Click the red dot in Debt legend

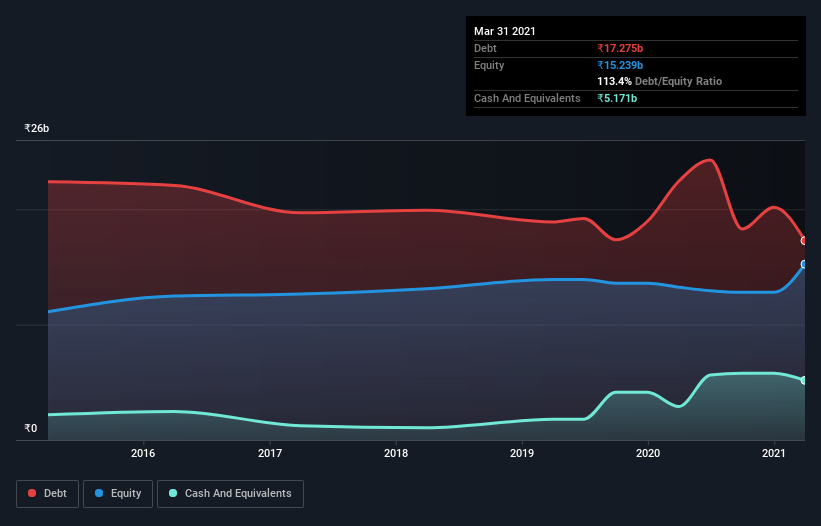(x=32, y=493)
